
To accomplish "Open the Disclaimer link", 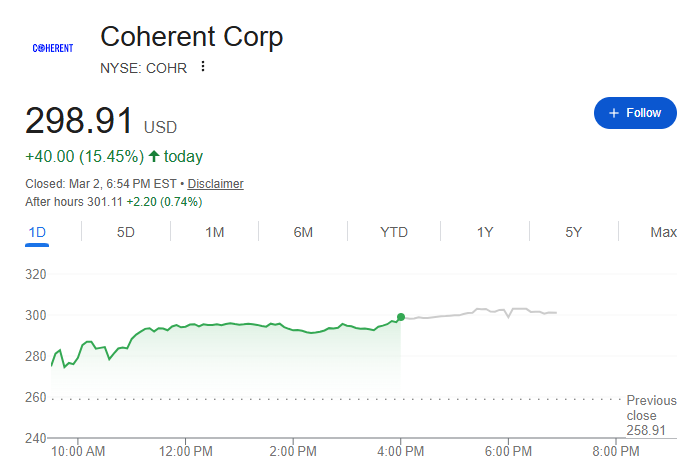I will click(x=215, y=184).
